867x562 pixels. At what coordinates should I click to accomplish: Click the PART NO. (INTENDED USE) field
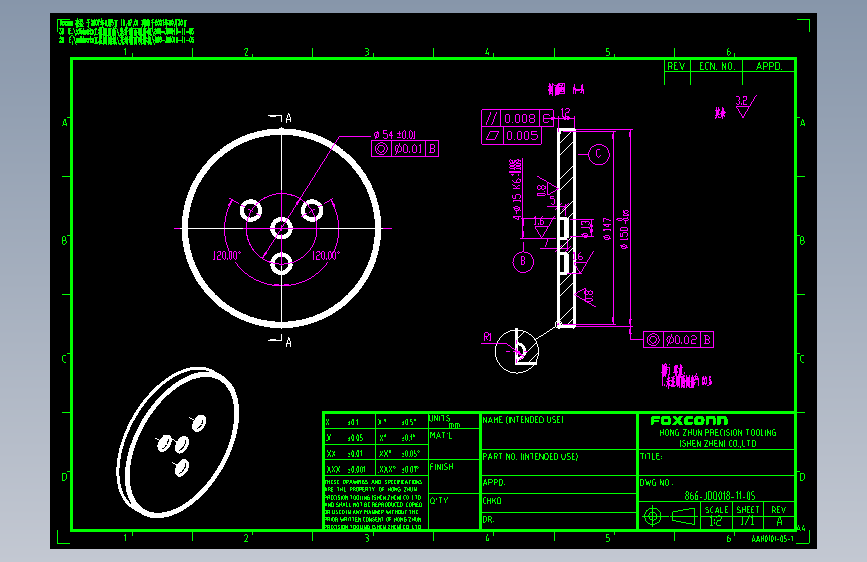(x=558, y=462)
